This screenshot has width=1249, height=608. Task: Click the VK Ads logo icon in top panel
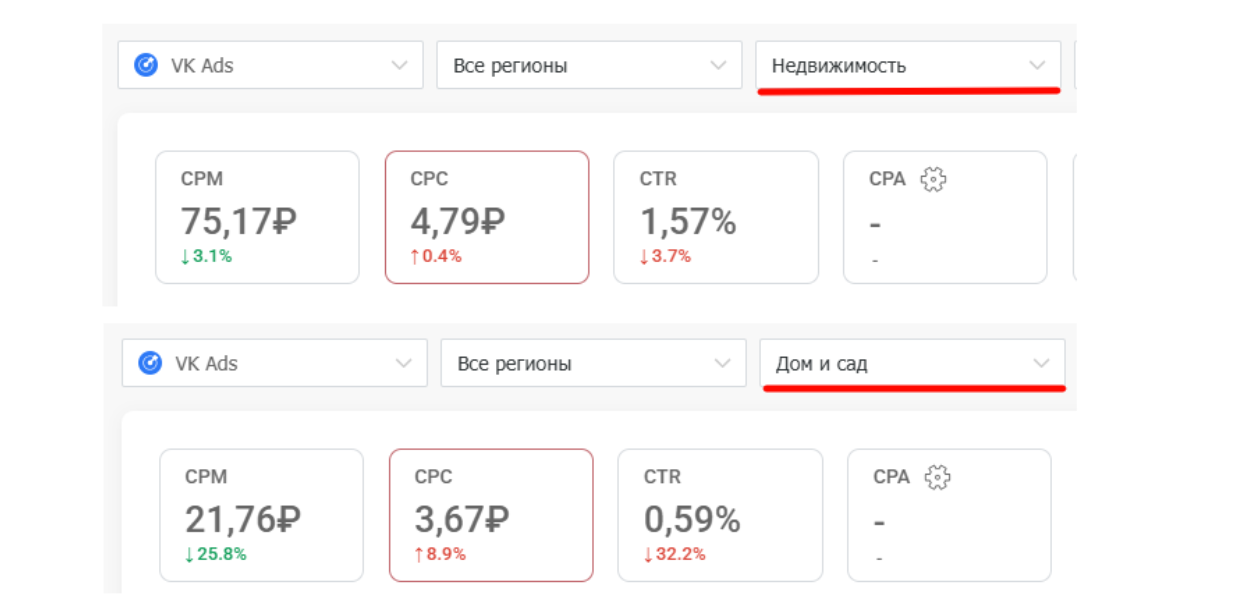[146, 66]
